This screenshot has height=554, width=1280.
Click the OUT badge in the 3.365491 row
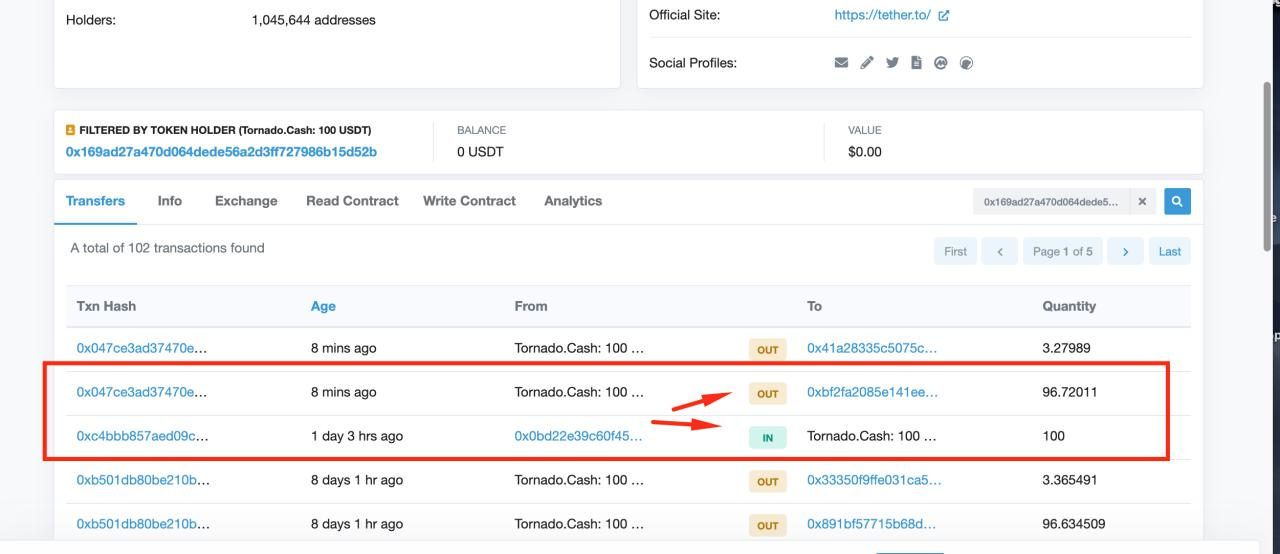767,481
